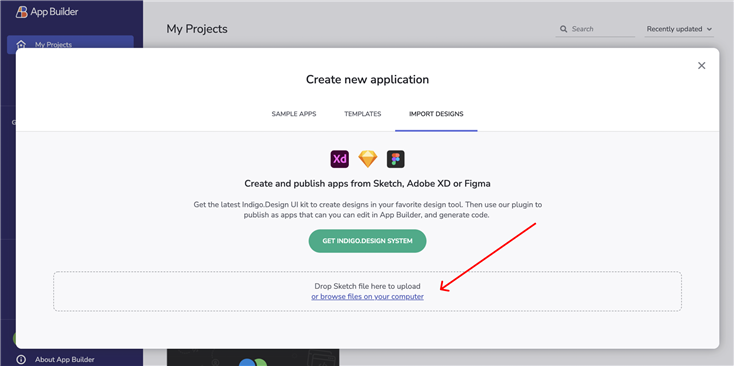
Task: Click the My Projects page title
Action: click(197, 29)
